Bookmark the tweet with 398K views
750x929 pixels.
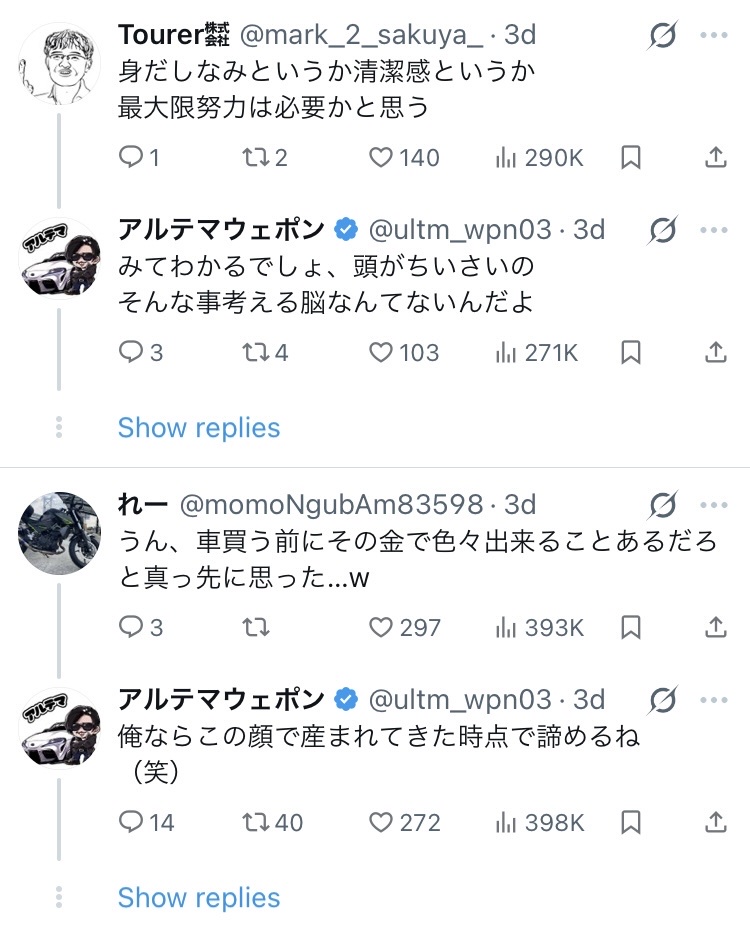[x=631, y=822]
